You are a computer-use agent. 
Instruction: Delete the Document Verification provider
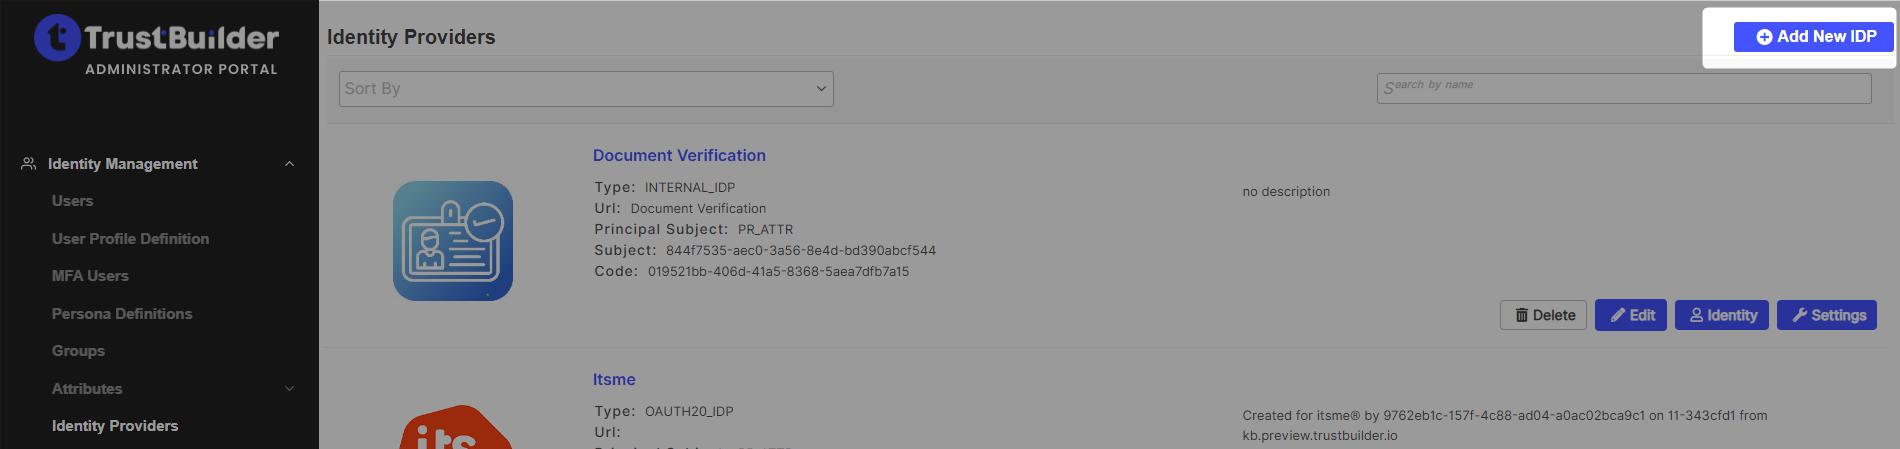(x=1543, y=315)
